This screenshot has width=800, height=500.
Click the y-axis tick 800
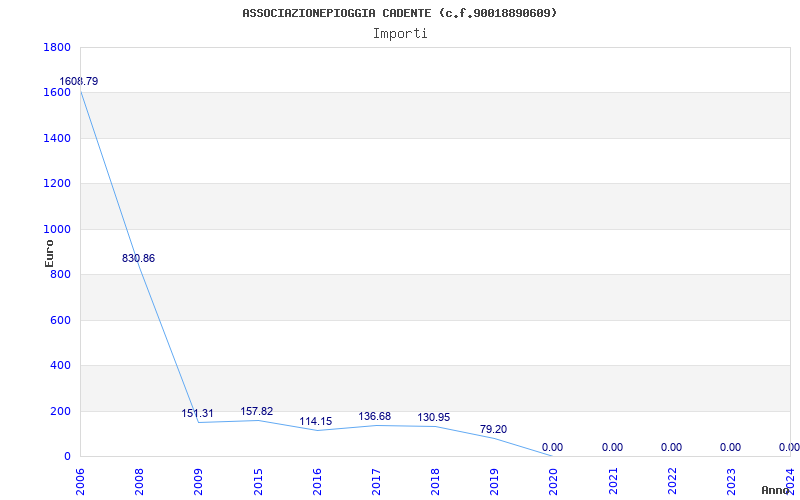coord(60,275)
